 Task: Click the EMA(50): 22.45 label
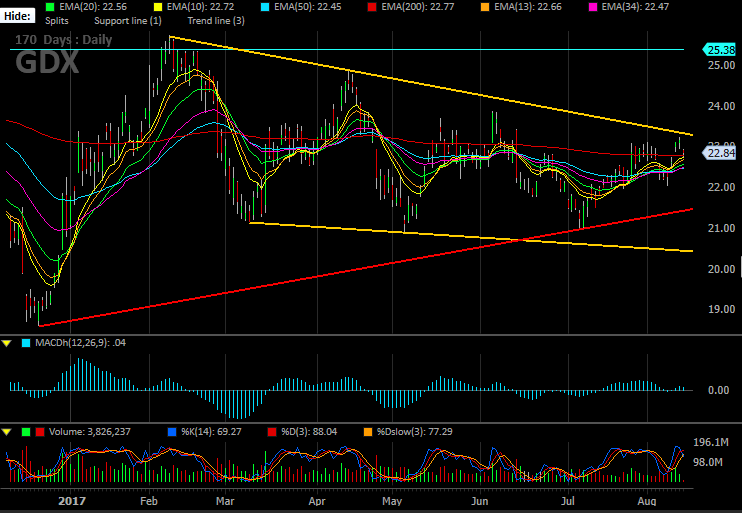click(x=308, y=7)
